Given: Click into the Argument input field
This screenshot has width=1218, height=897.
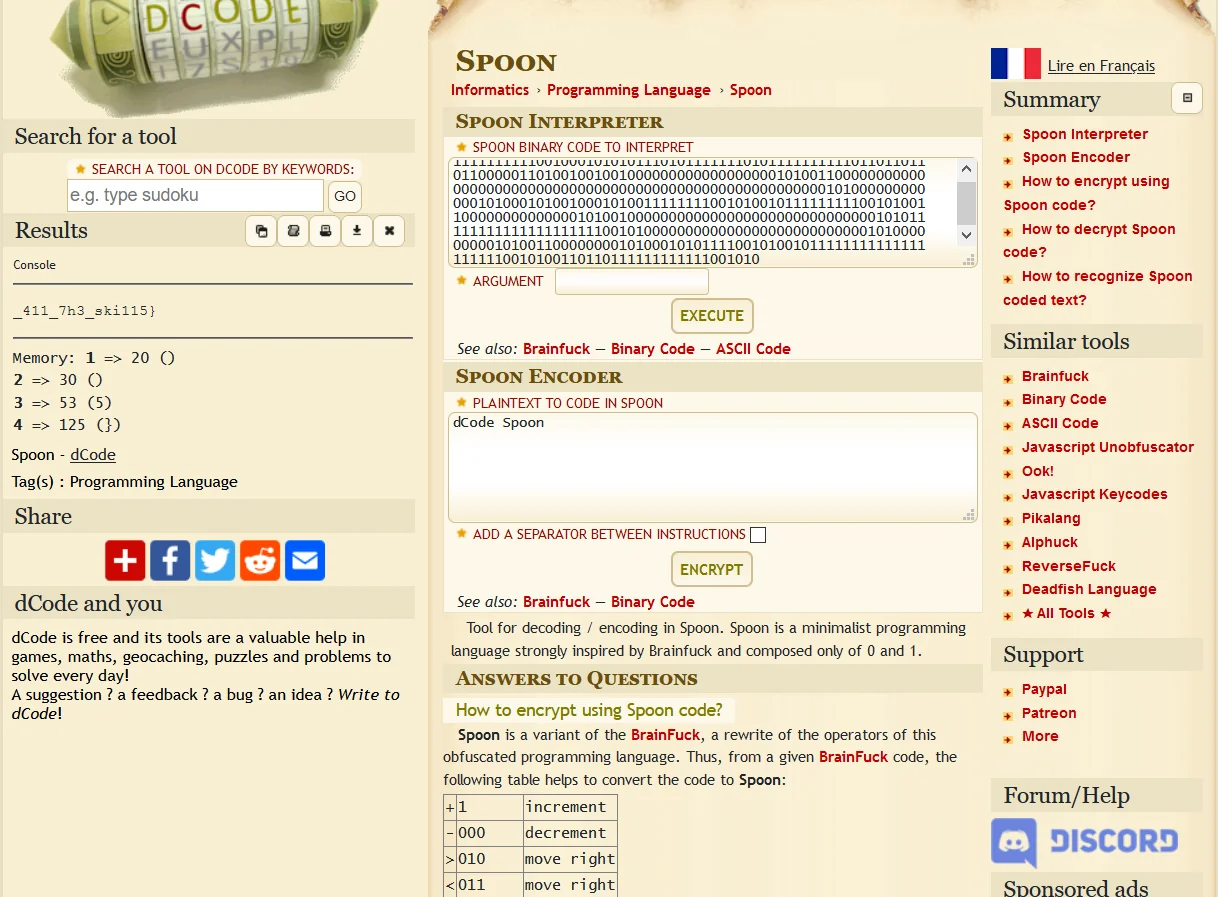Looking at the screenshot, I should point(632,281).
